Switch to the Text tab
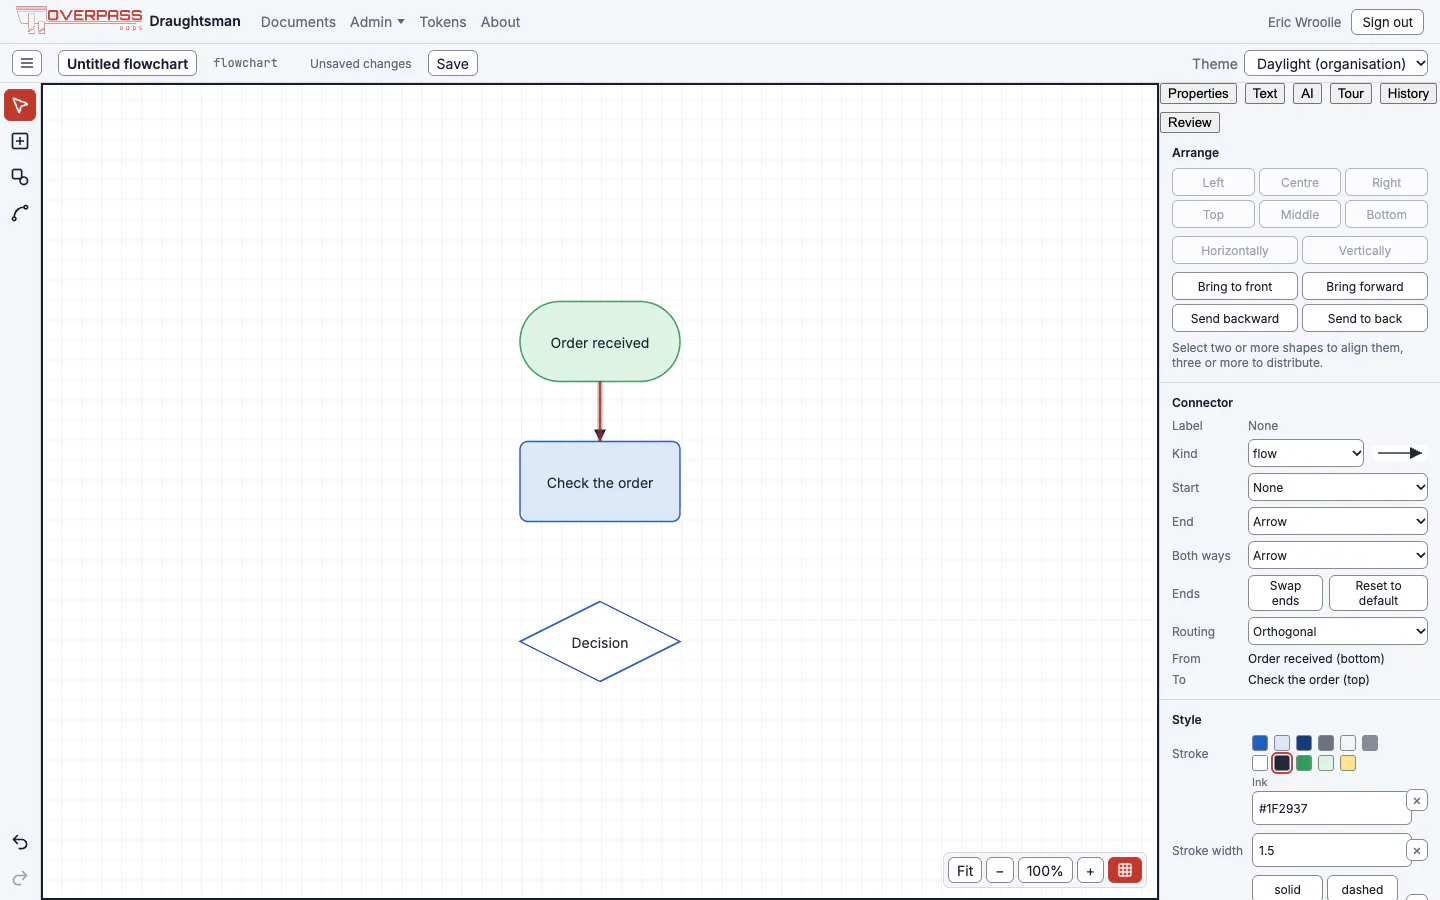This screenshot has height=900, width=1440. point(1265,93)
